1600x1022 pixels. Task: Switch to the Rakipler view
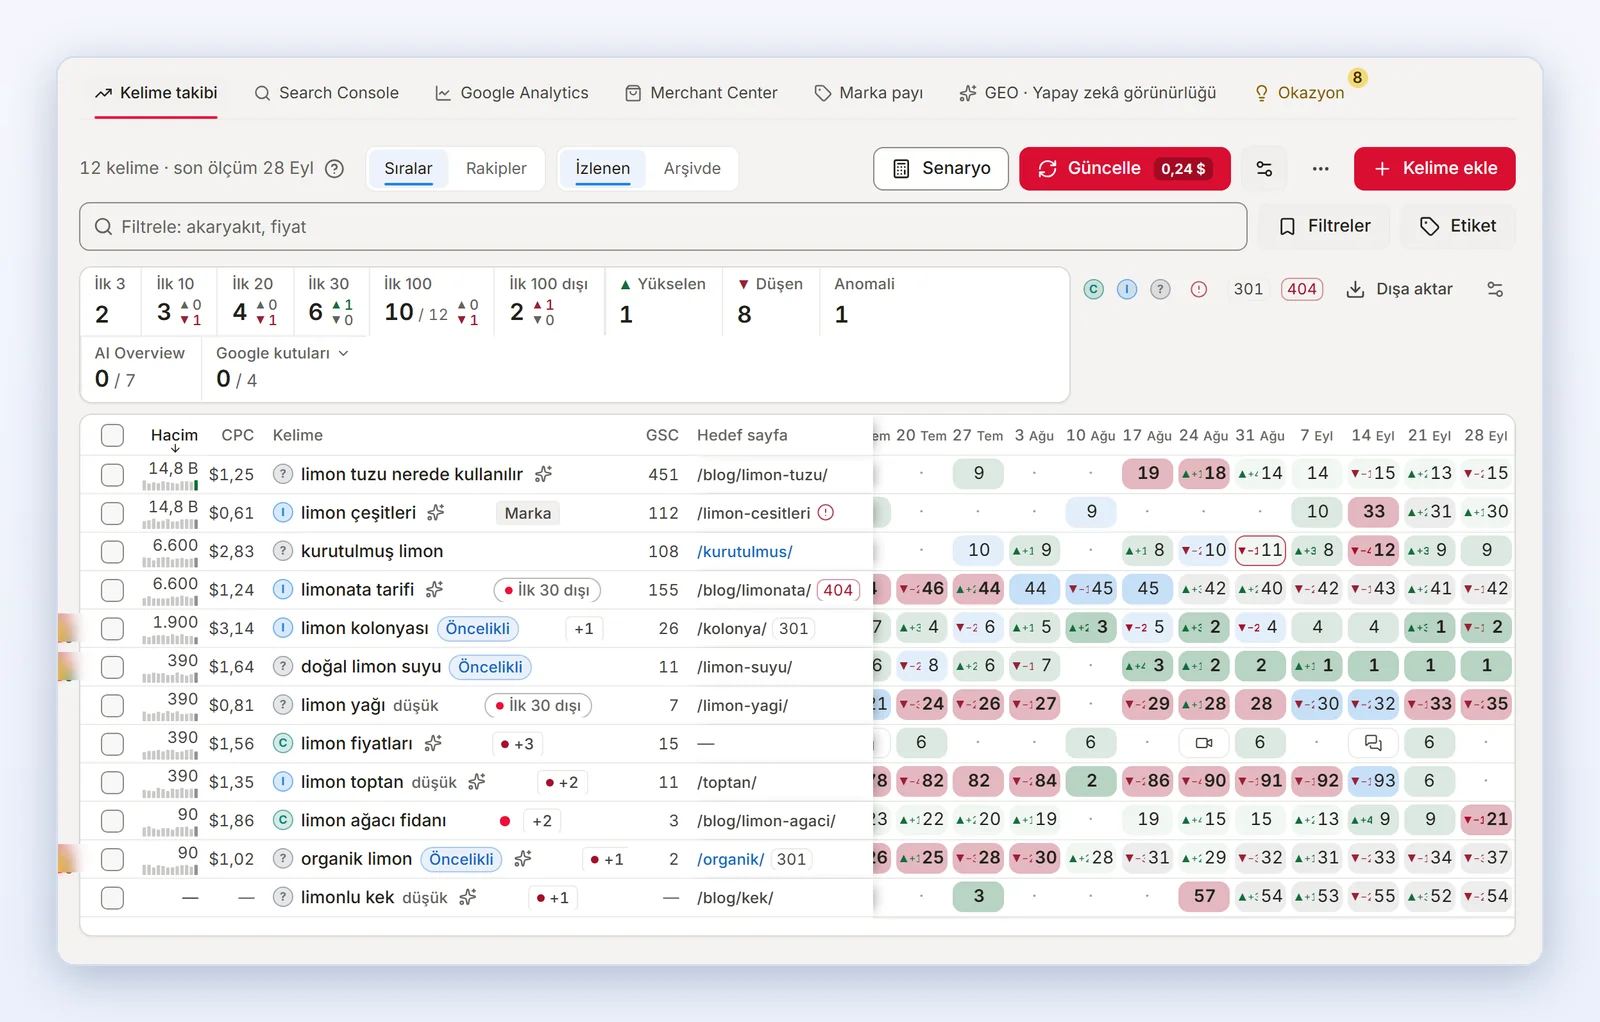coord(496,168)
